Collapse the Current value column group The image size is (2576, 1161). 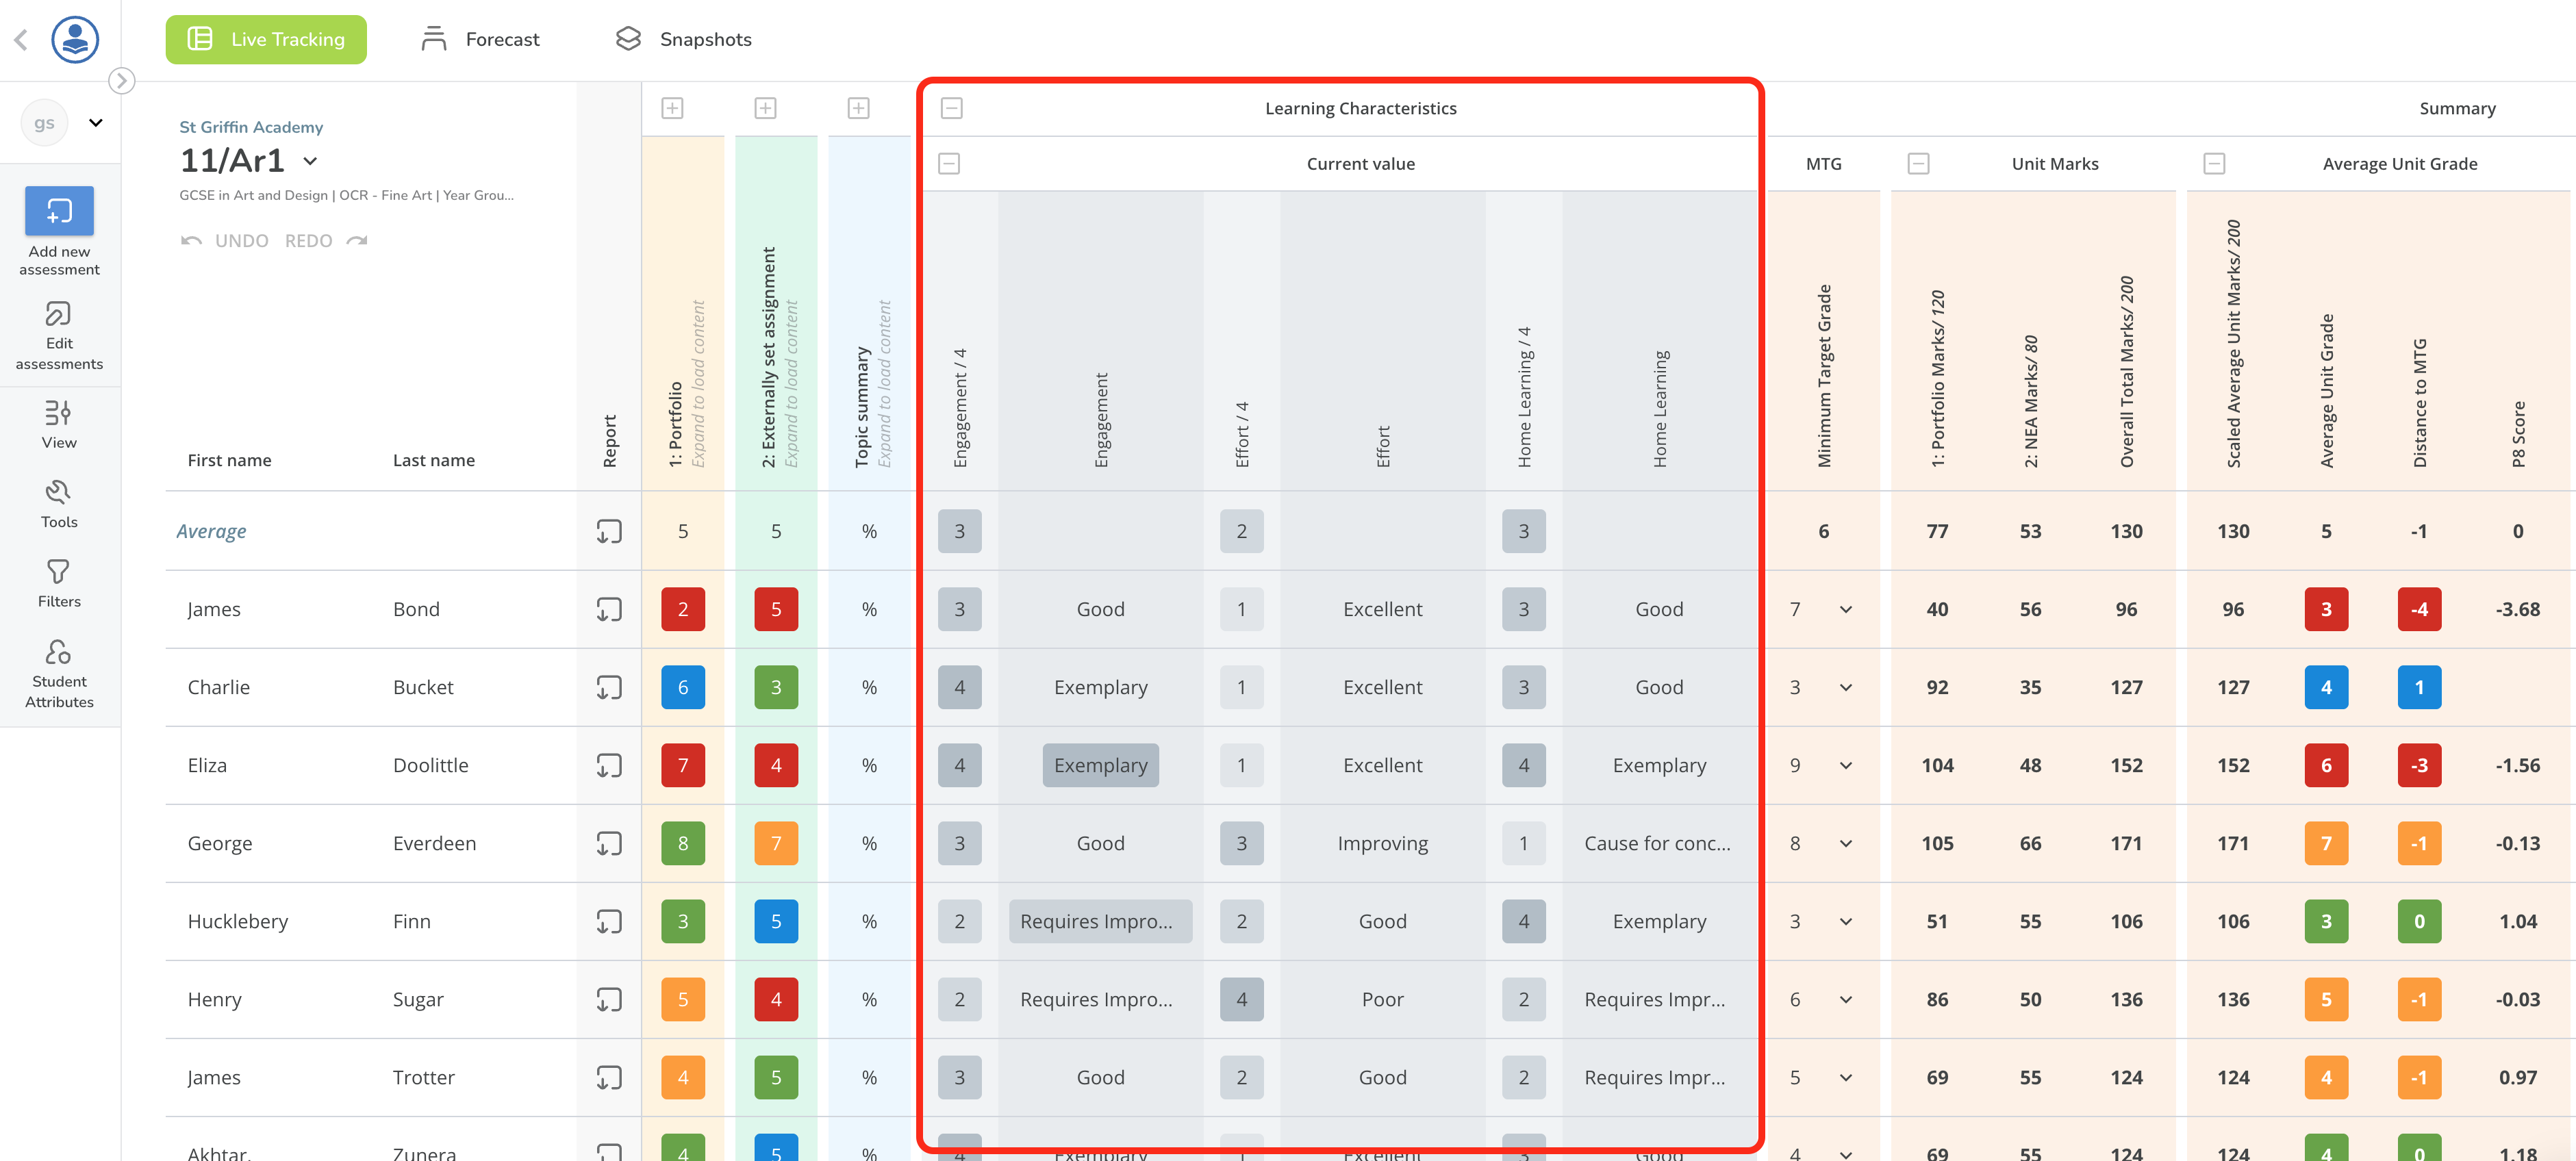coord(949,163)
